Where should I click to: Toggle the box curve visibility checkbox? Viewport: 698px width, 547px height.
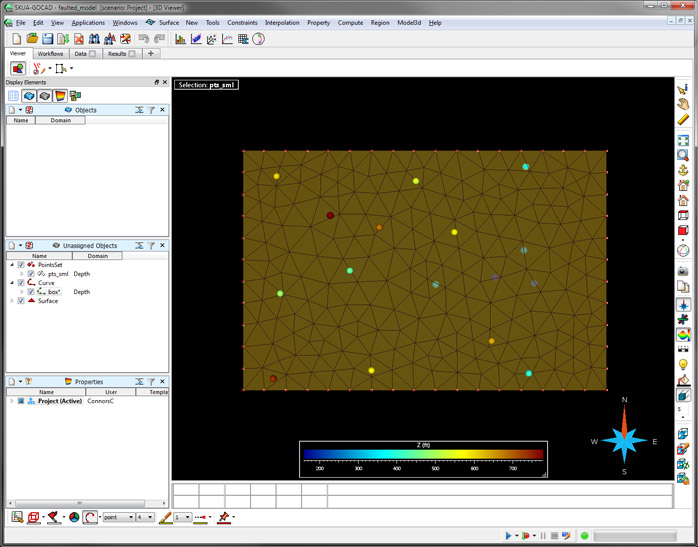31,292
